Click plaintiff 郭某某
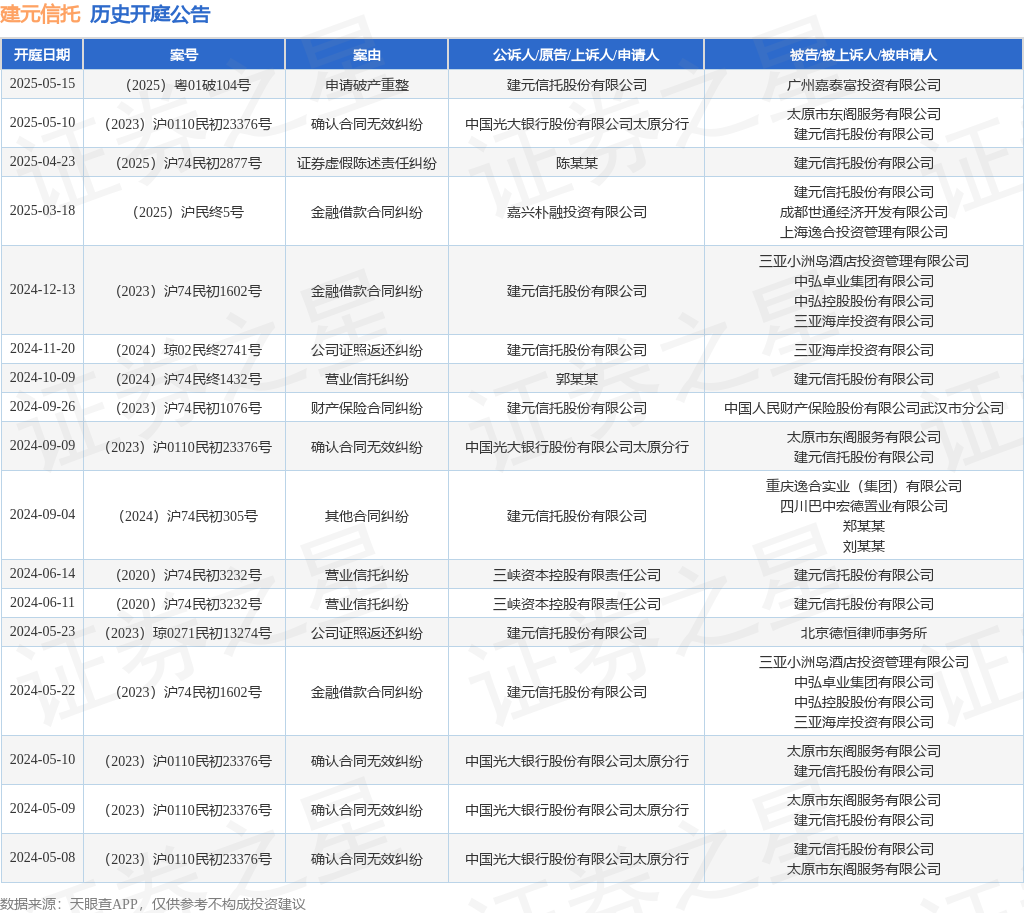The width and height of the screenshot is (1024, 913). click(576, 379)
